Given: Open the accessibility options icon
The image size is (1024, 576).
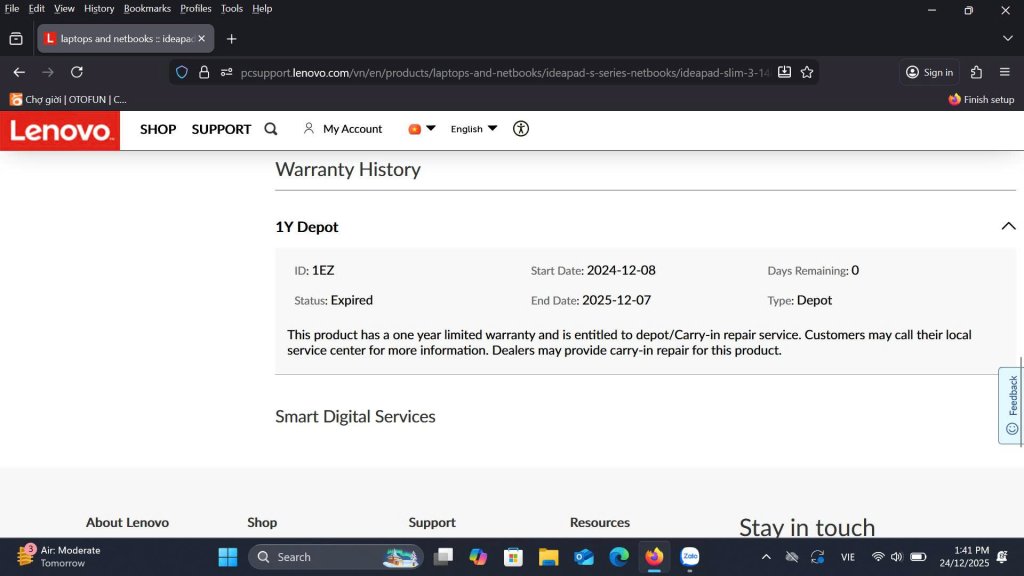Looking at the screenshot, I should [520, 129].
